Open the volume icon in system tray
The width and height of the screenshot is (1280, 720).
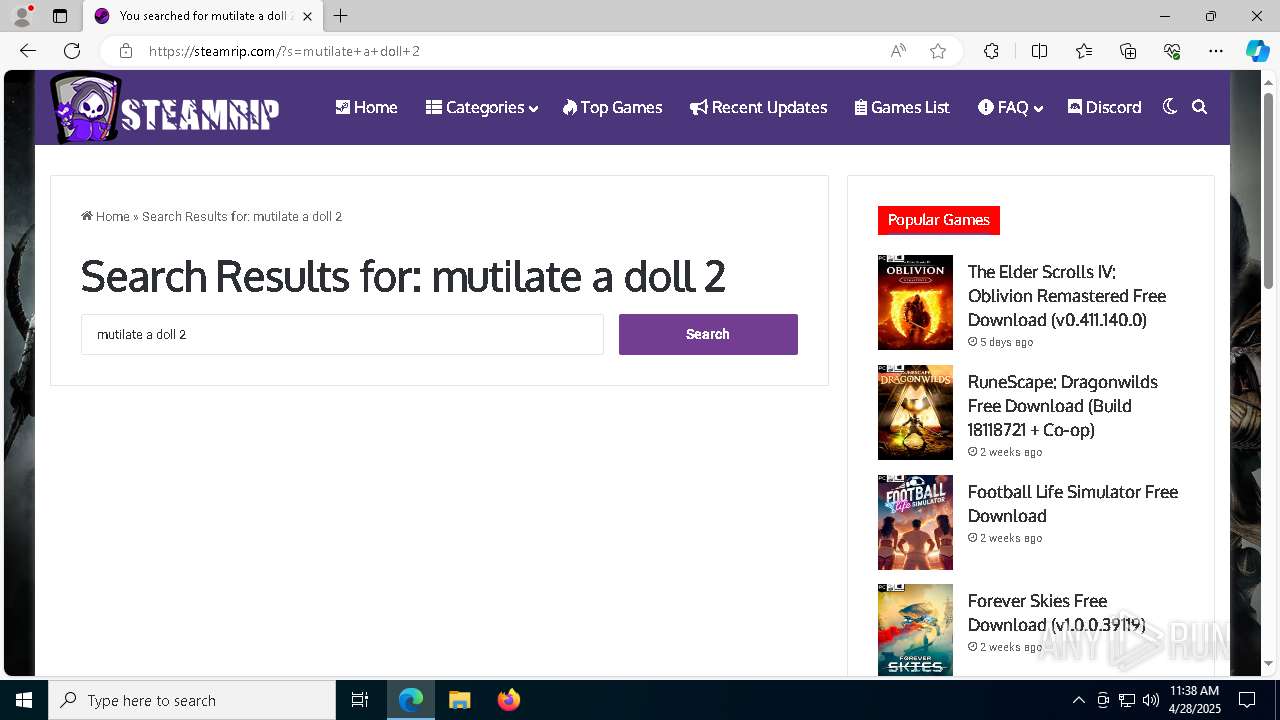pyautogui.click(x=1150, y=700)
